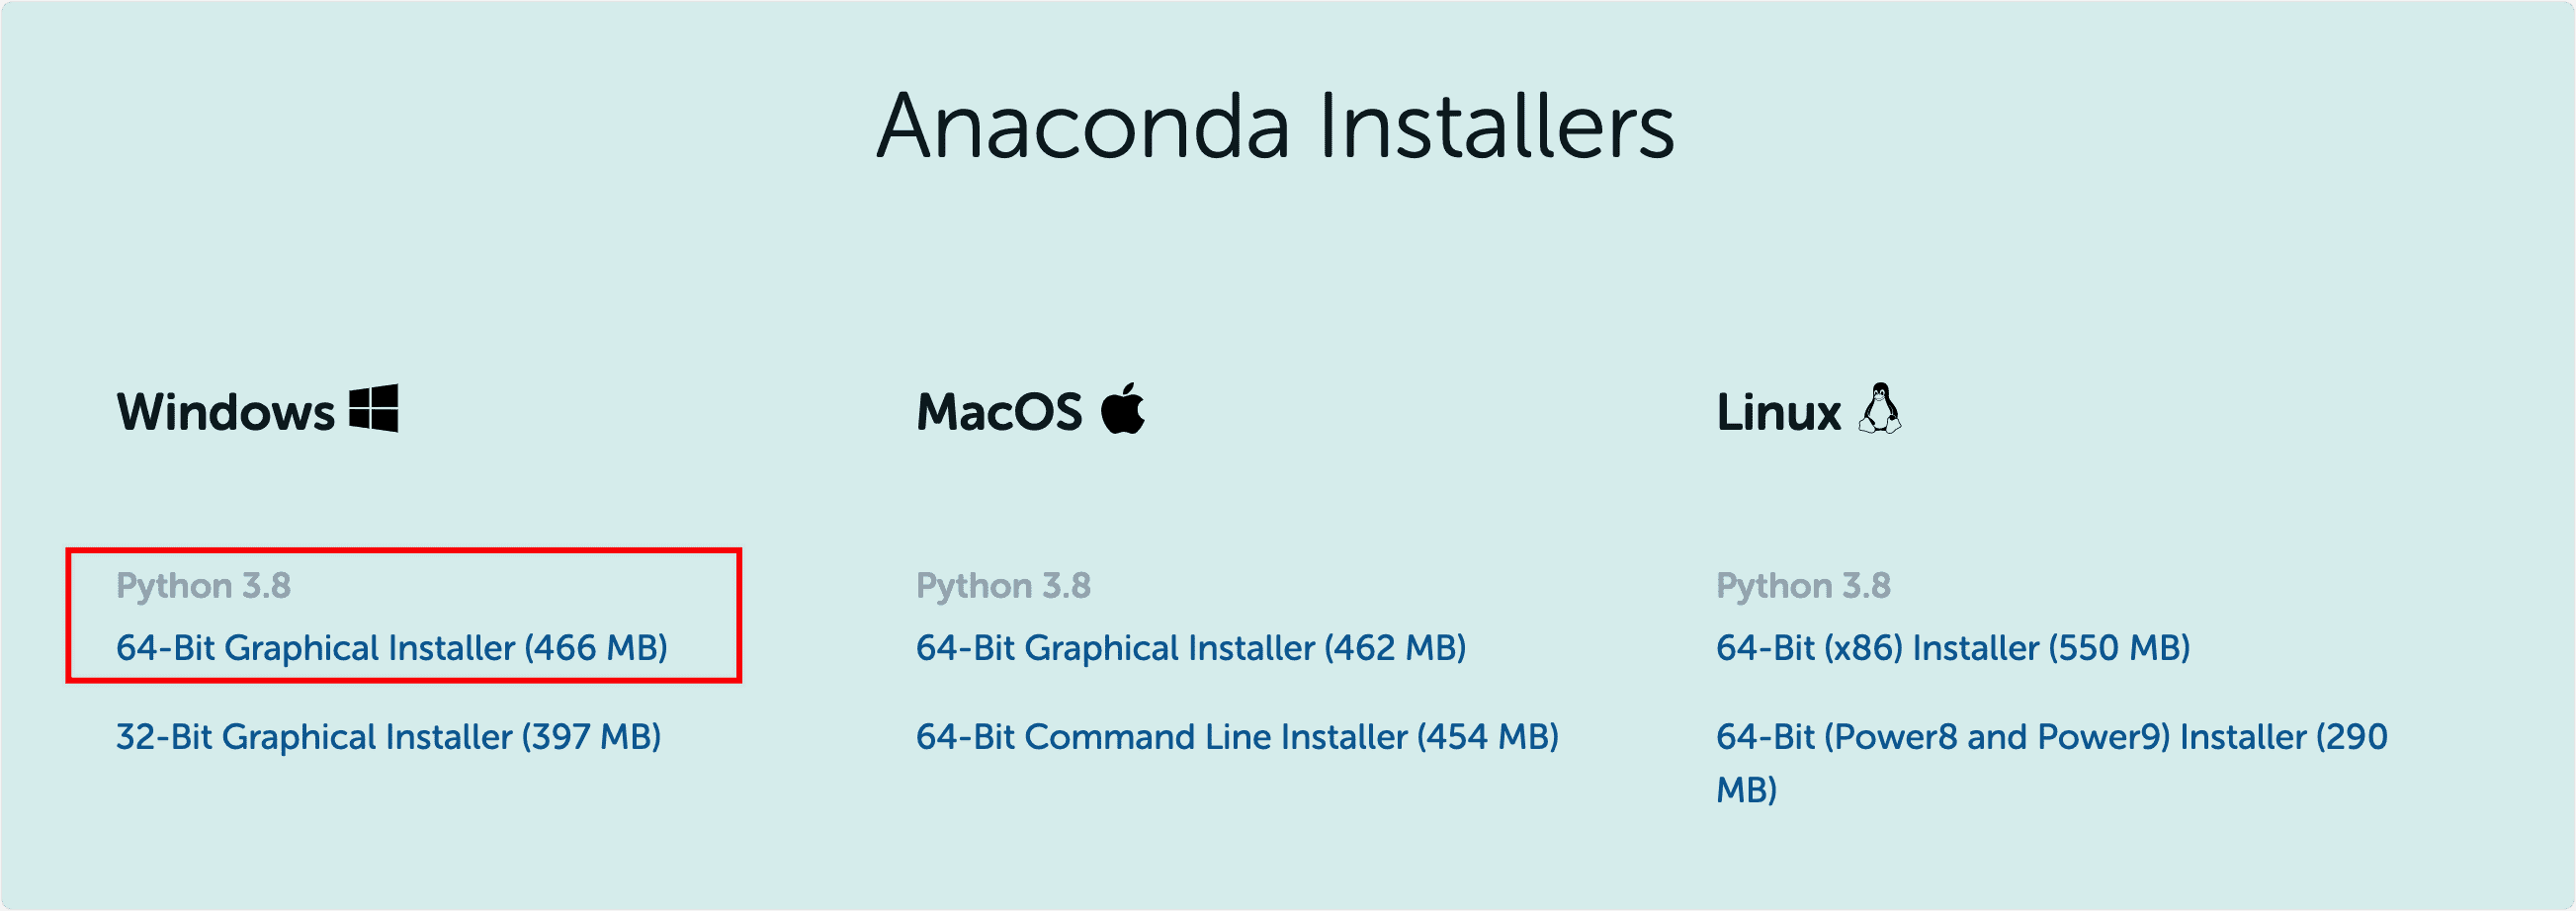Screen dimensions: 2576x911
Task: Download the MacOS 64-Bit Graphical Installer (462 MB)
Action: coord(1192,647)
